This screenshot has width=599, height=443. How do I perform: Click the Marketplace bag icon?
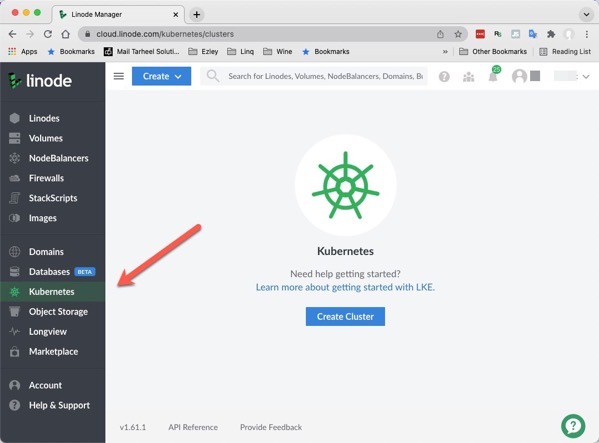coord(15,351)
